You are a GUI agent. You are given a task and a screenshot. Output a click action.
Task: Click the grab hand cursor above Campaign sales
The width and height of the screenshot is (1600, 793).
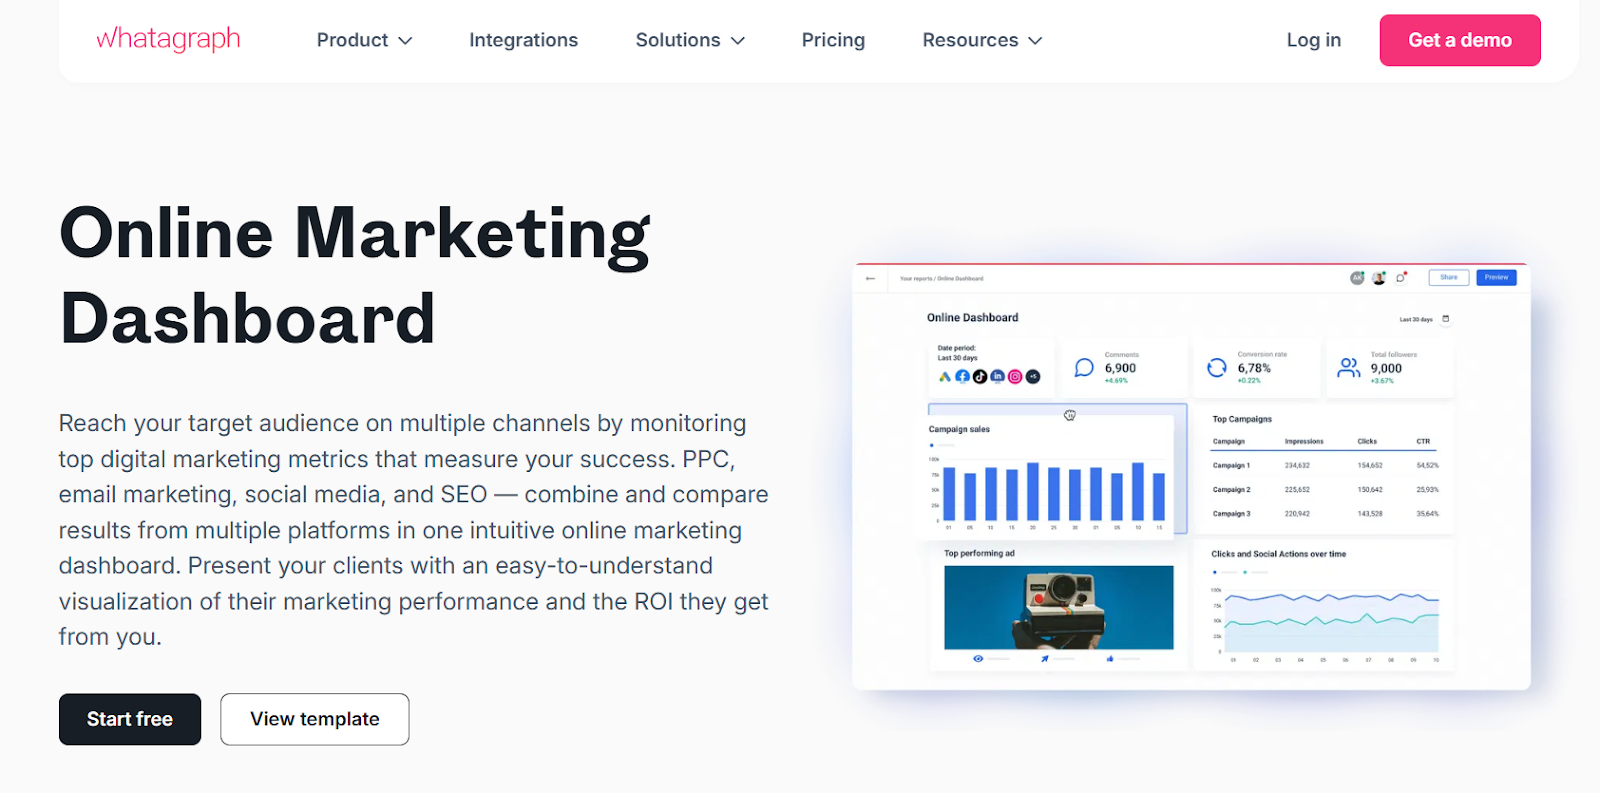1070,415
